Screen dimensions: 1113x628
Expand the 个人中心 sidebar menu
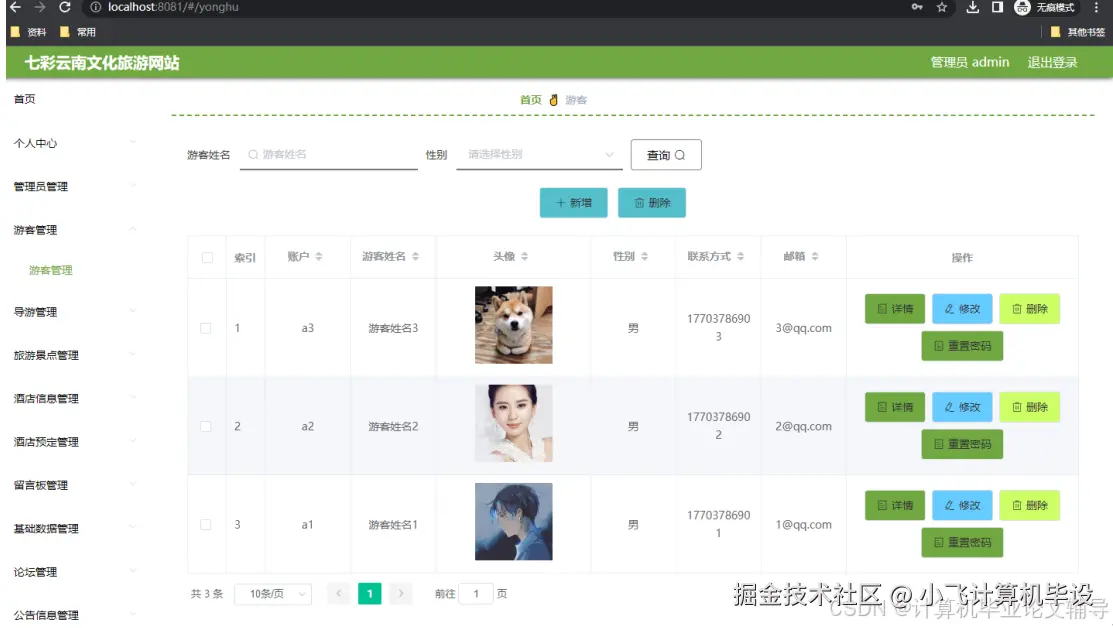point(74,143)
